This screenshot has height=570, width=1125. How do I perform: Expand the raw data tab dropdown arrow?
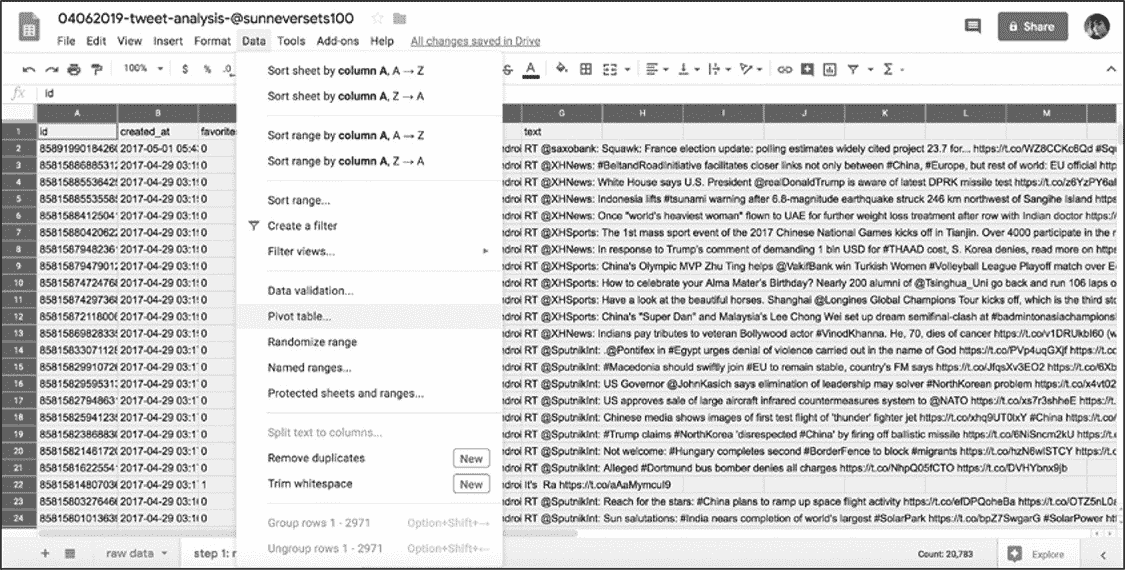[x=166, y=553]
